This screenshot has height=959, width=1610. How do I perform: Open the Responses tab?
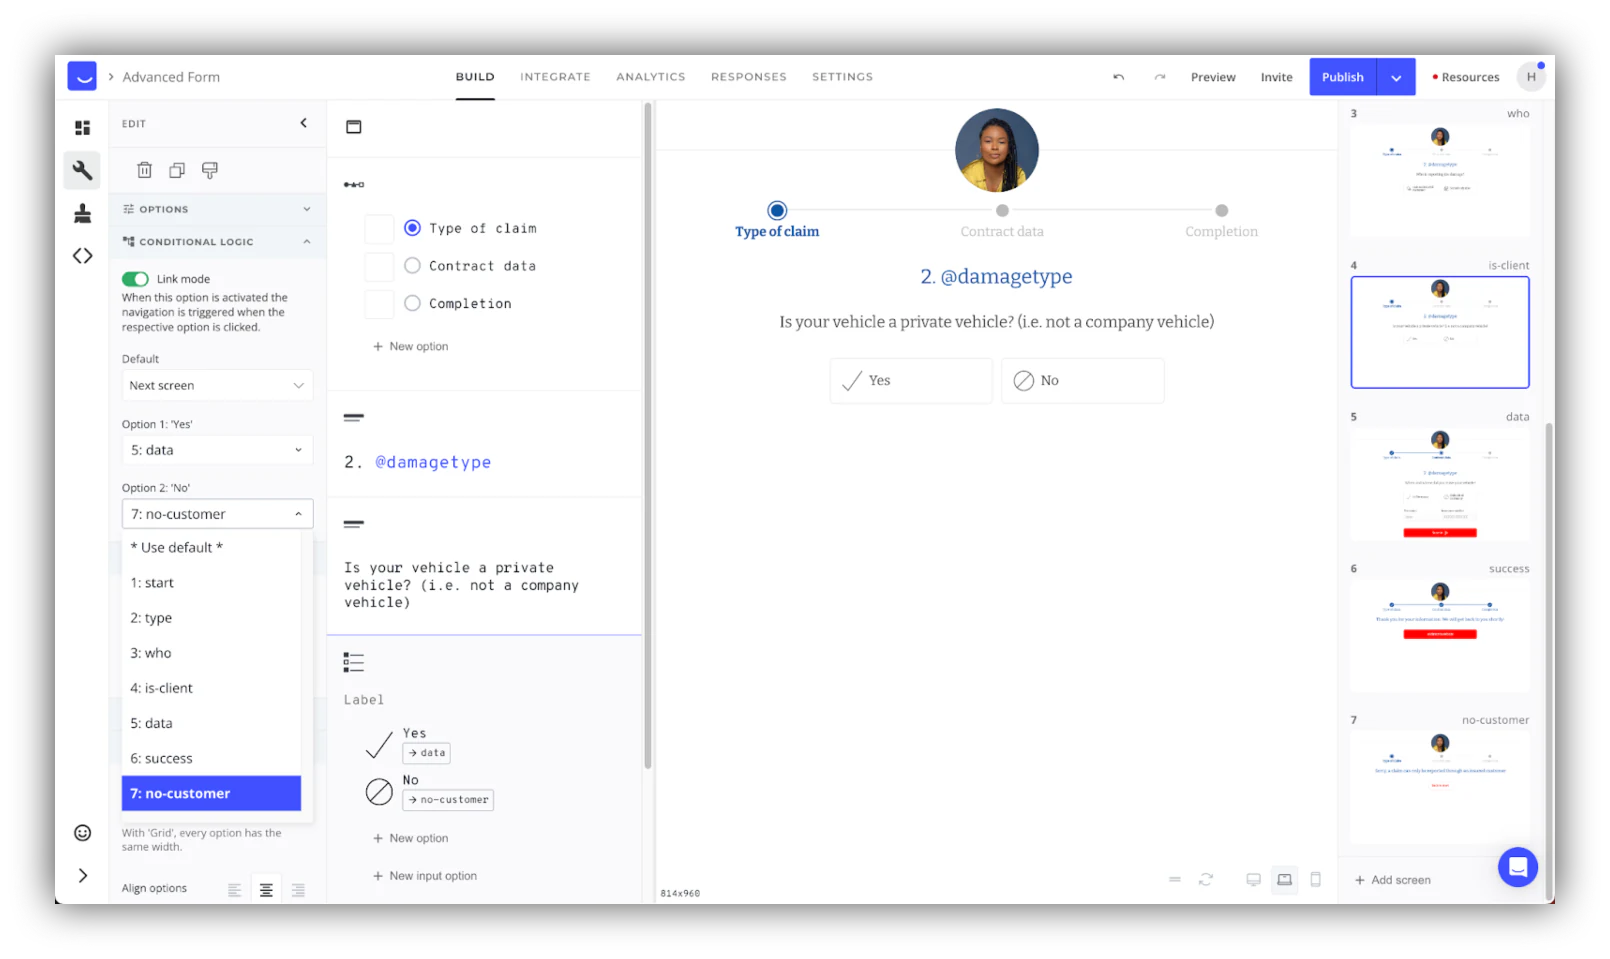click(749, 77)
